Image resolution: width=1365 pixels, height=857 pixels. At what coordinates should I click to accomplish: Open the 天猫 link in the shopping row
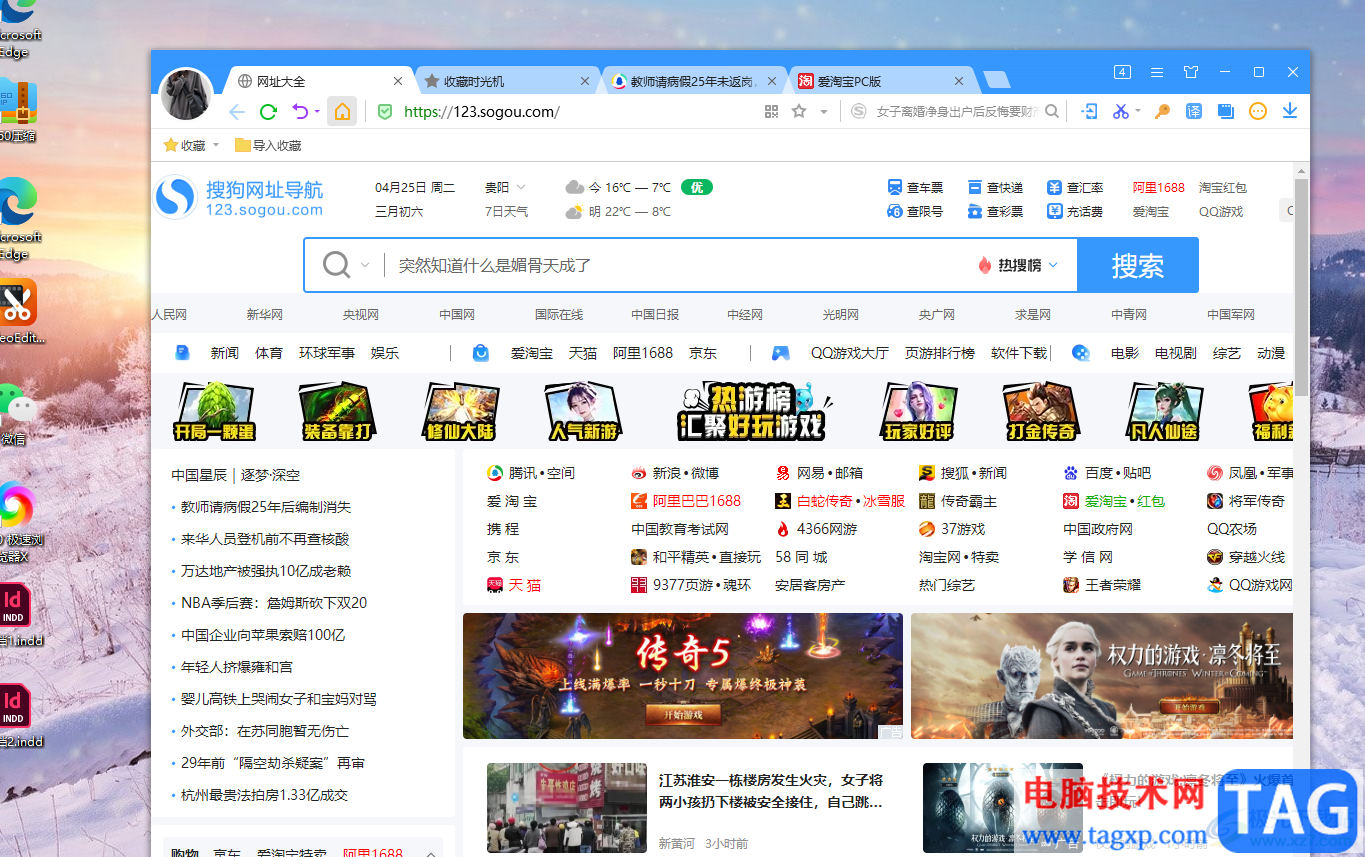(x=583, y=353)
